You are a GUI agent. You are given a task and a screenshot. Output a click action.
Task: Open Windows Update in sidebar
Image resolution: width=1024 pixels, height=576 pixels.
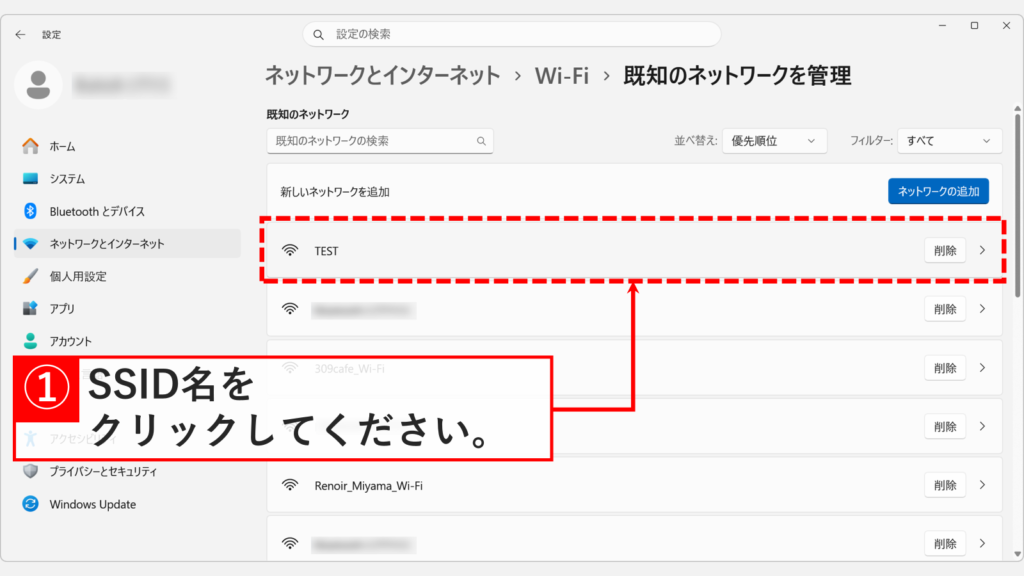tap(127, 504)
